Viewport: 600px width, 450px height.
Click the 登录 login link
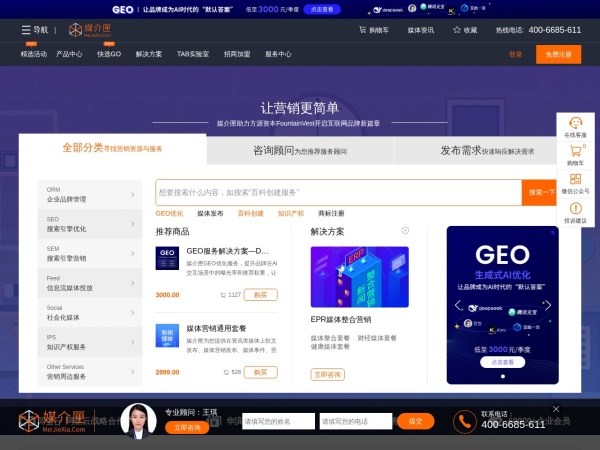point(515,54)
